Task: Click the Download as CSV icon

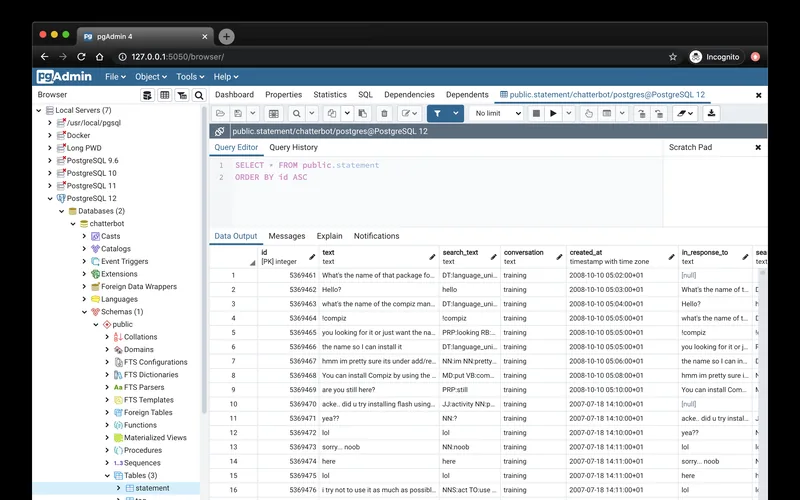Action: (711, 113)
